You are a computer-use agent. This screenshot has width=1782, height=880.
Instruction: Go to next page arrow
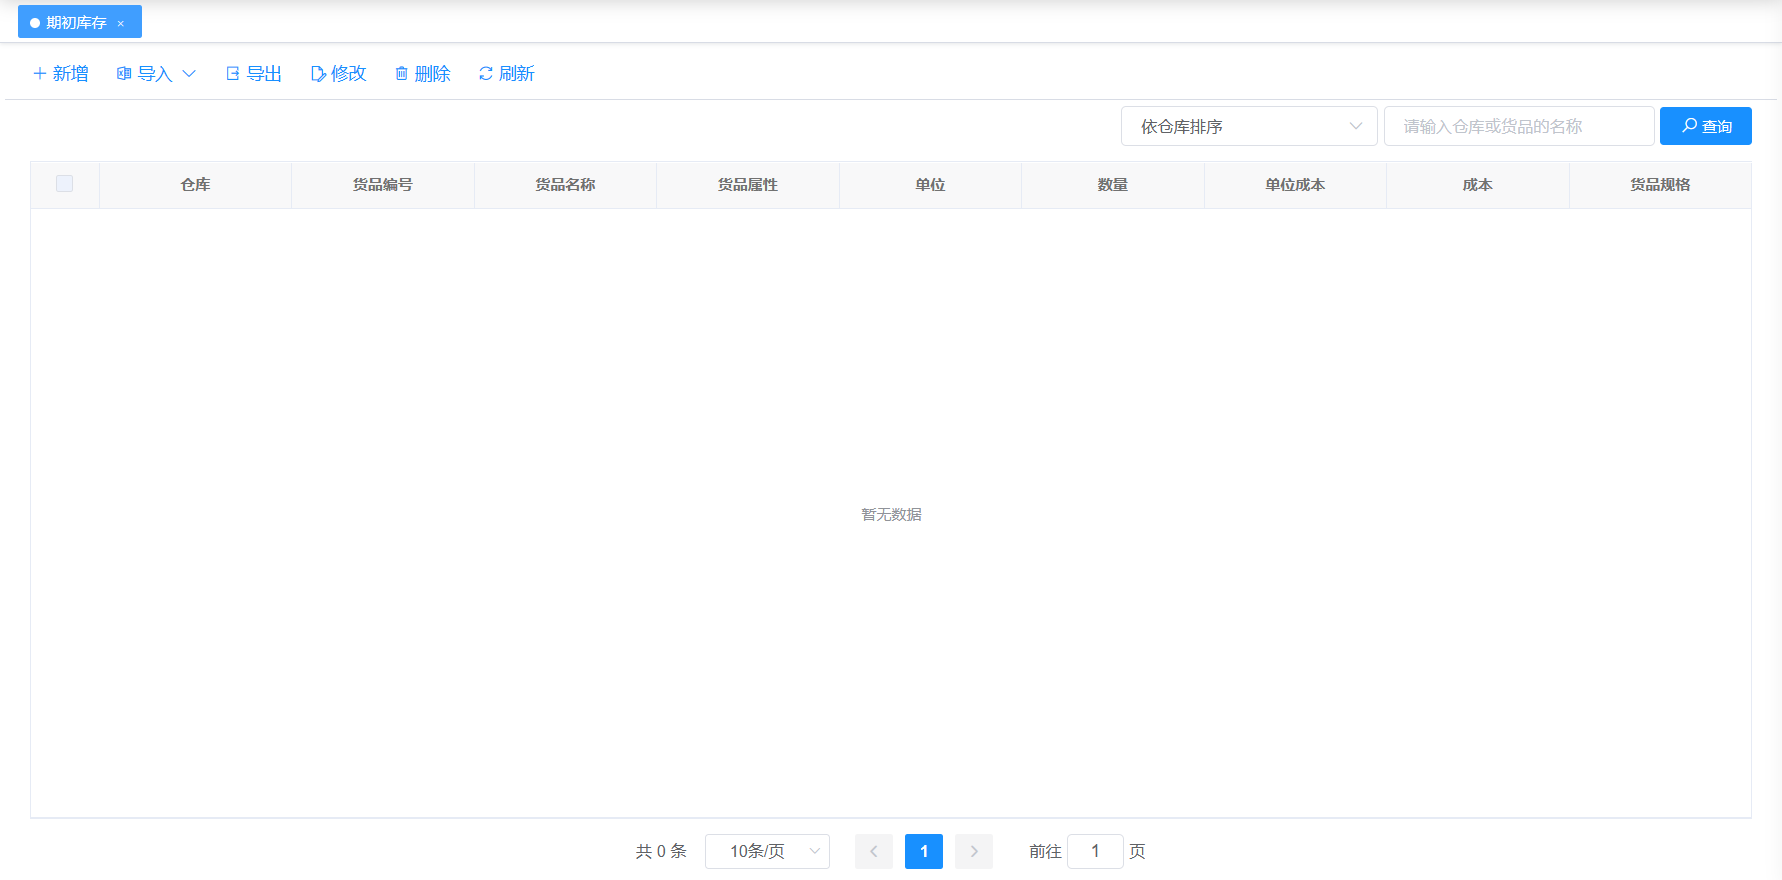(x=974, y=851)
